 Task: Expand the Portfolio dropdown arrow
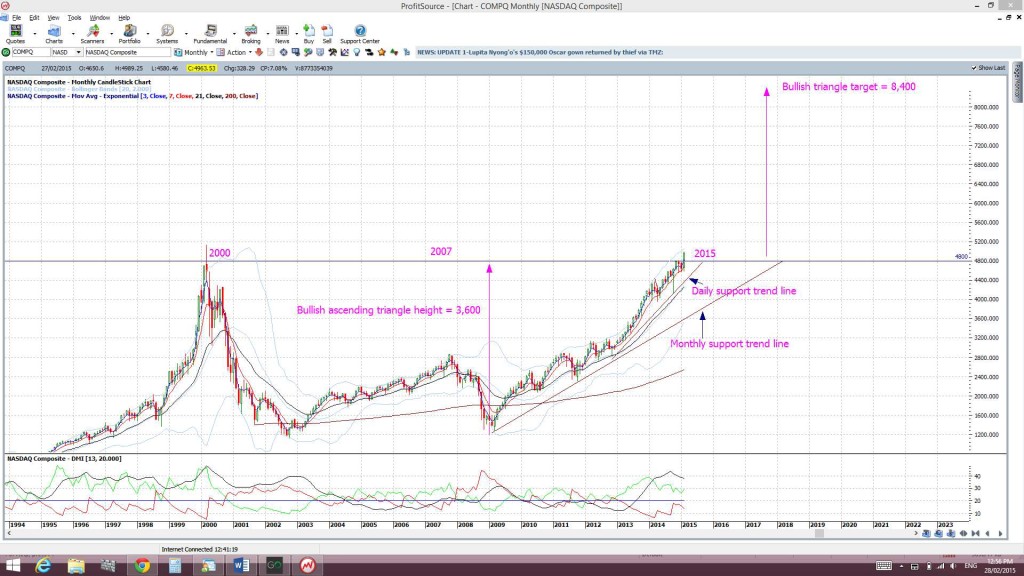click(148, 33)
